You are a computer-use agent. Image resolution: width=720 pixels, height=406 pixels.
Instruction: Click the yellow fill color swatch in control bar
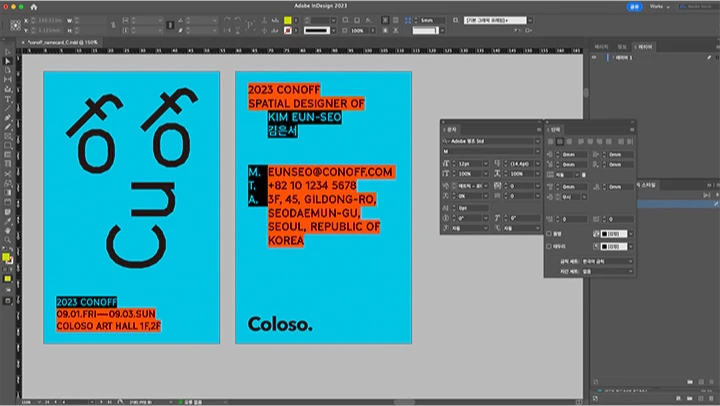pyautogui.click(x=288, y=20)
